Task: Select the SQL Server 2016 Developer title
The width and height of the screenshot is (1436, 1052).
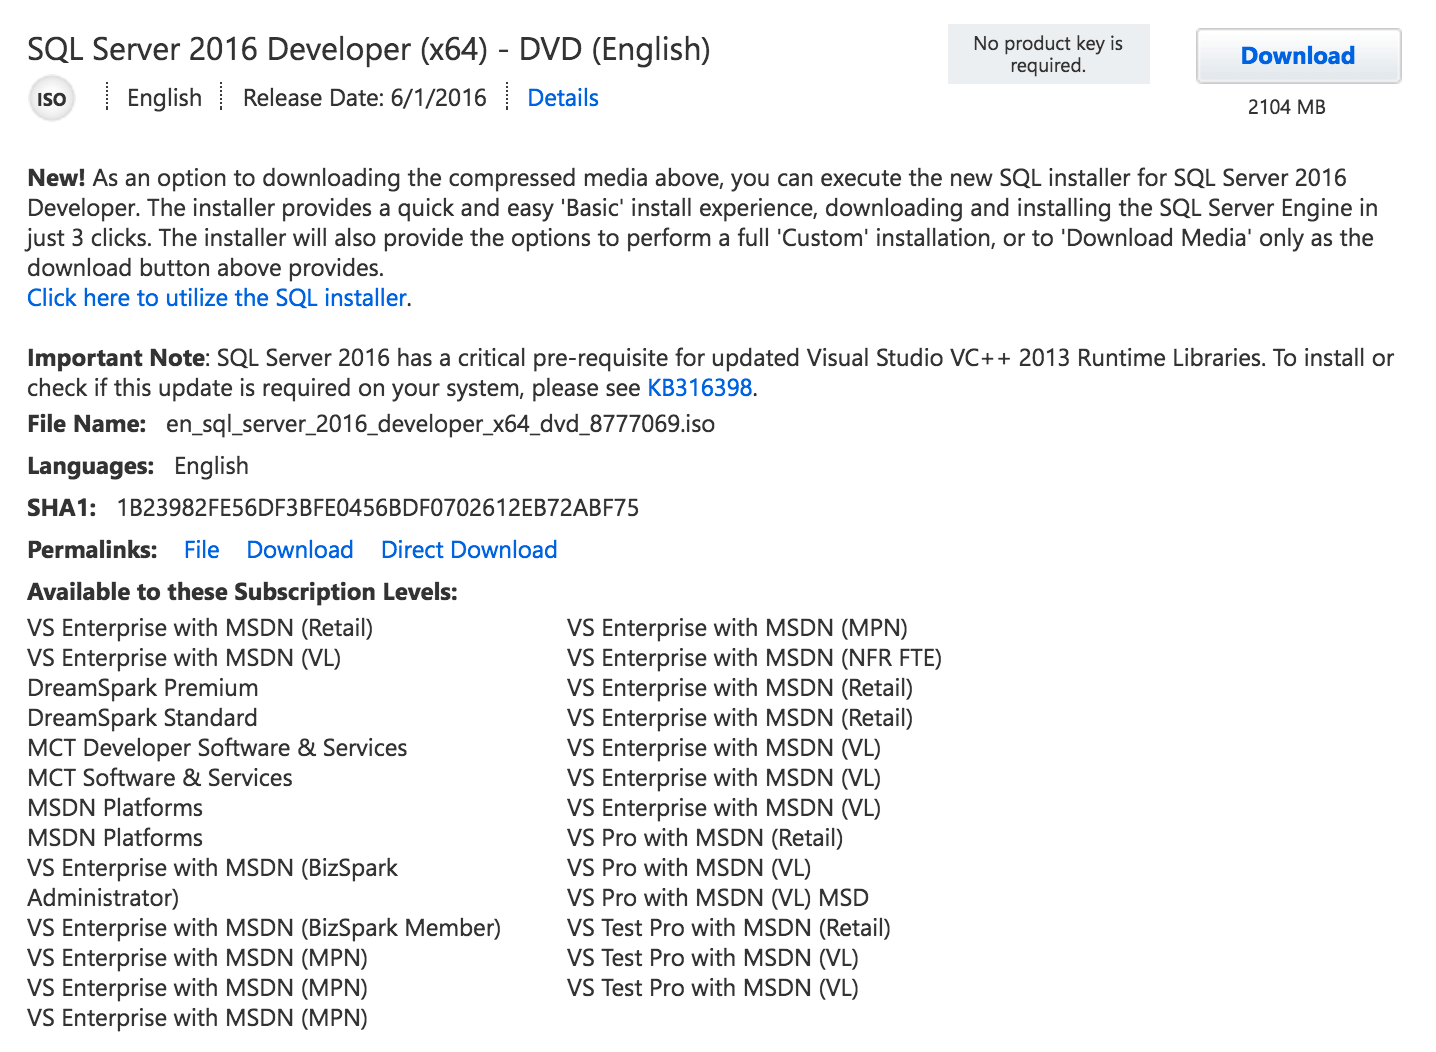Action: click(x=369, y=49)
